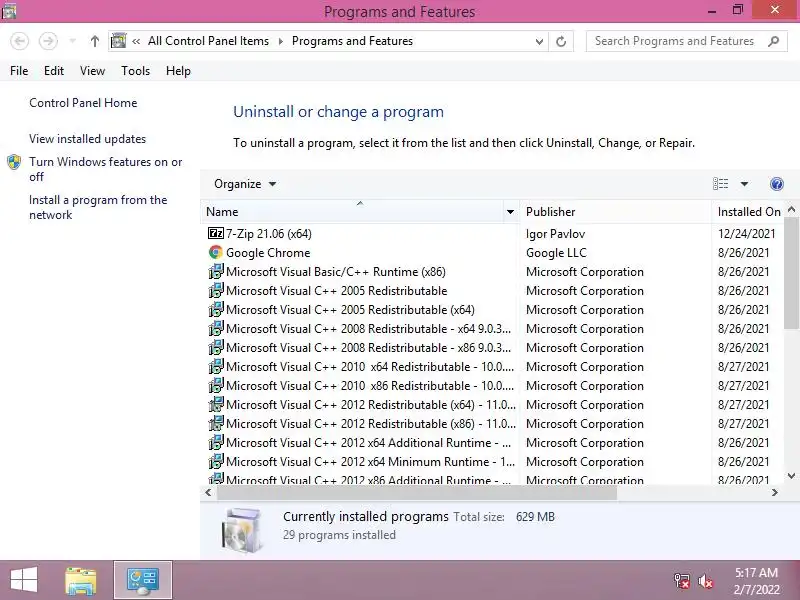Click the change view icon
The height and width of the screenshot is (600, 800).
[720, 184]
